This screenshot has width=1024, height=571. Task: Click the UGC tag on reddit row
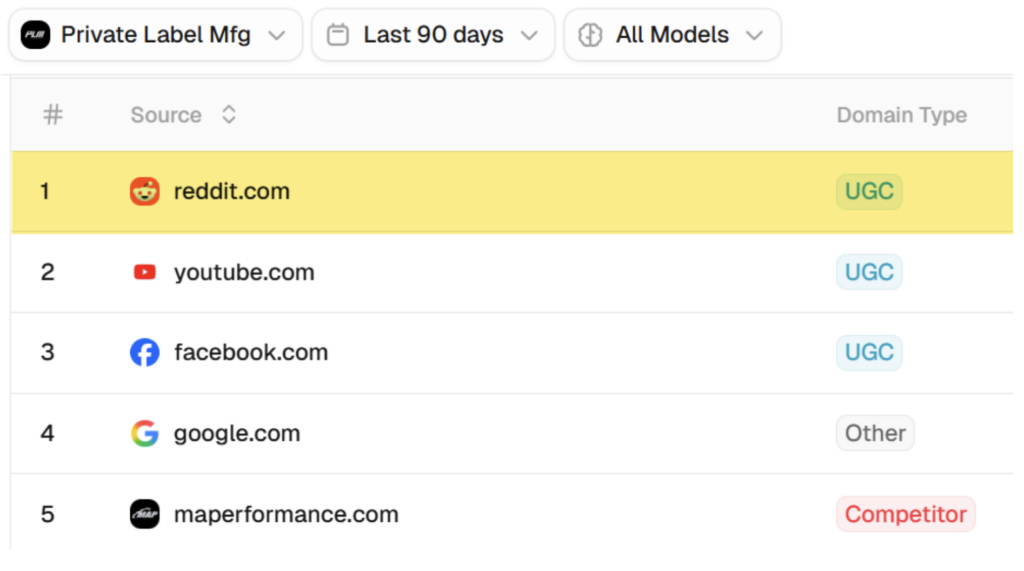coord(869,191)
